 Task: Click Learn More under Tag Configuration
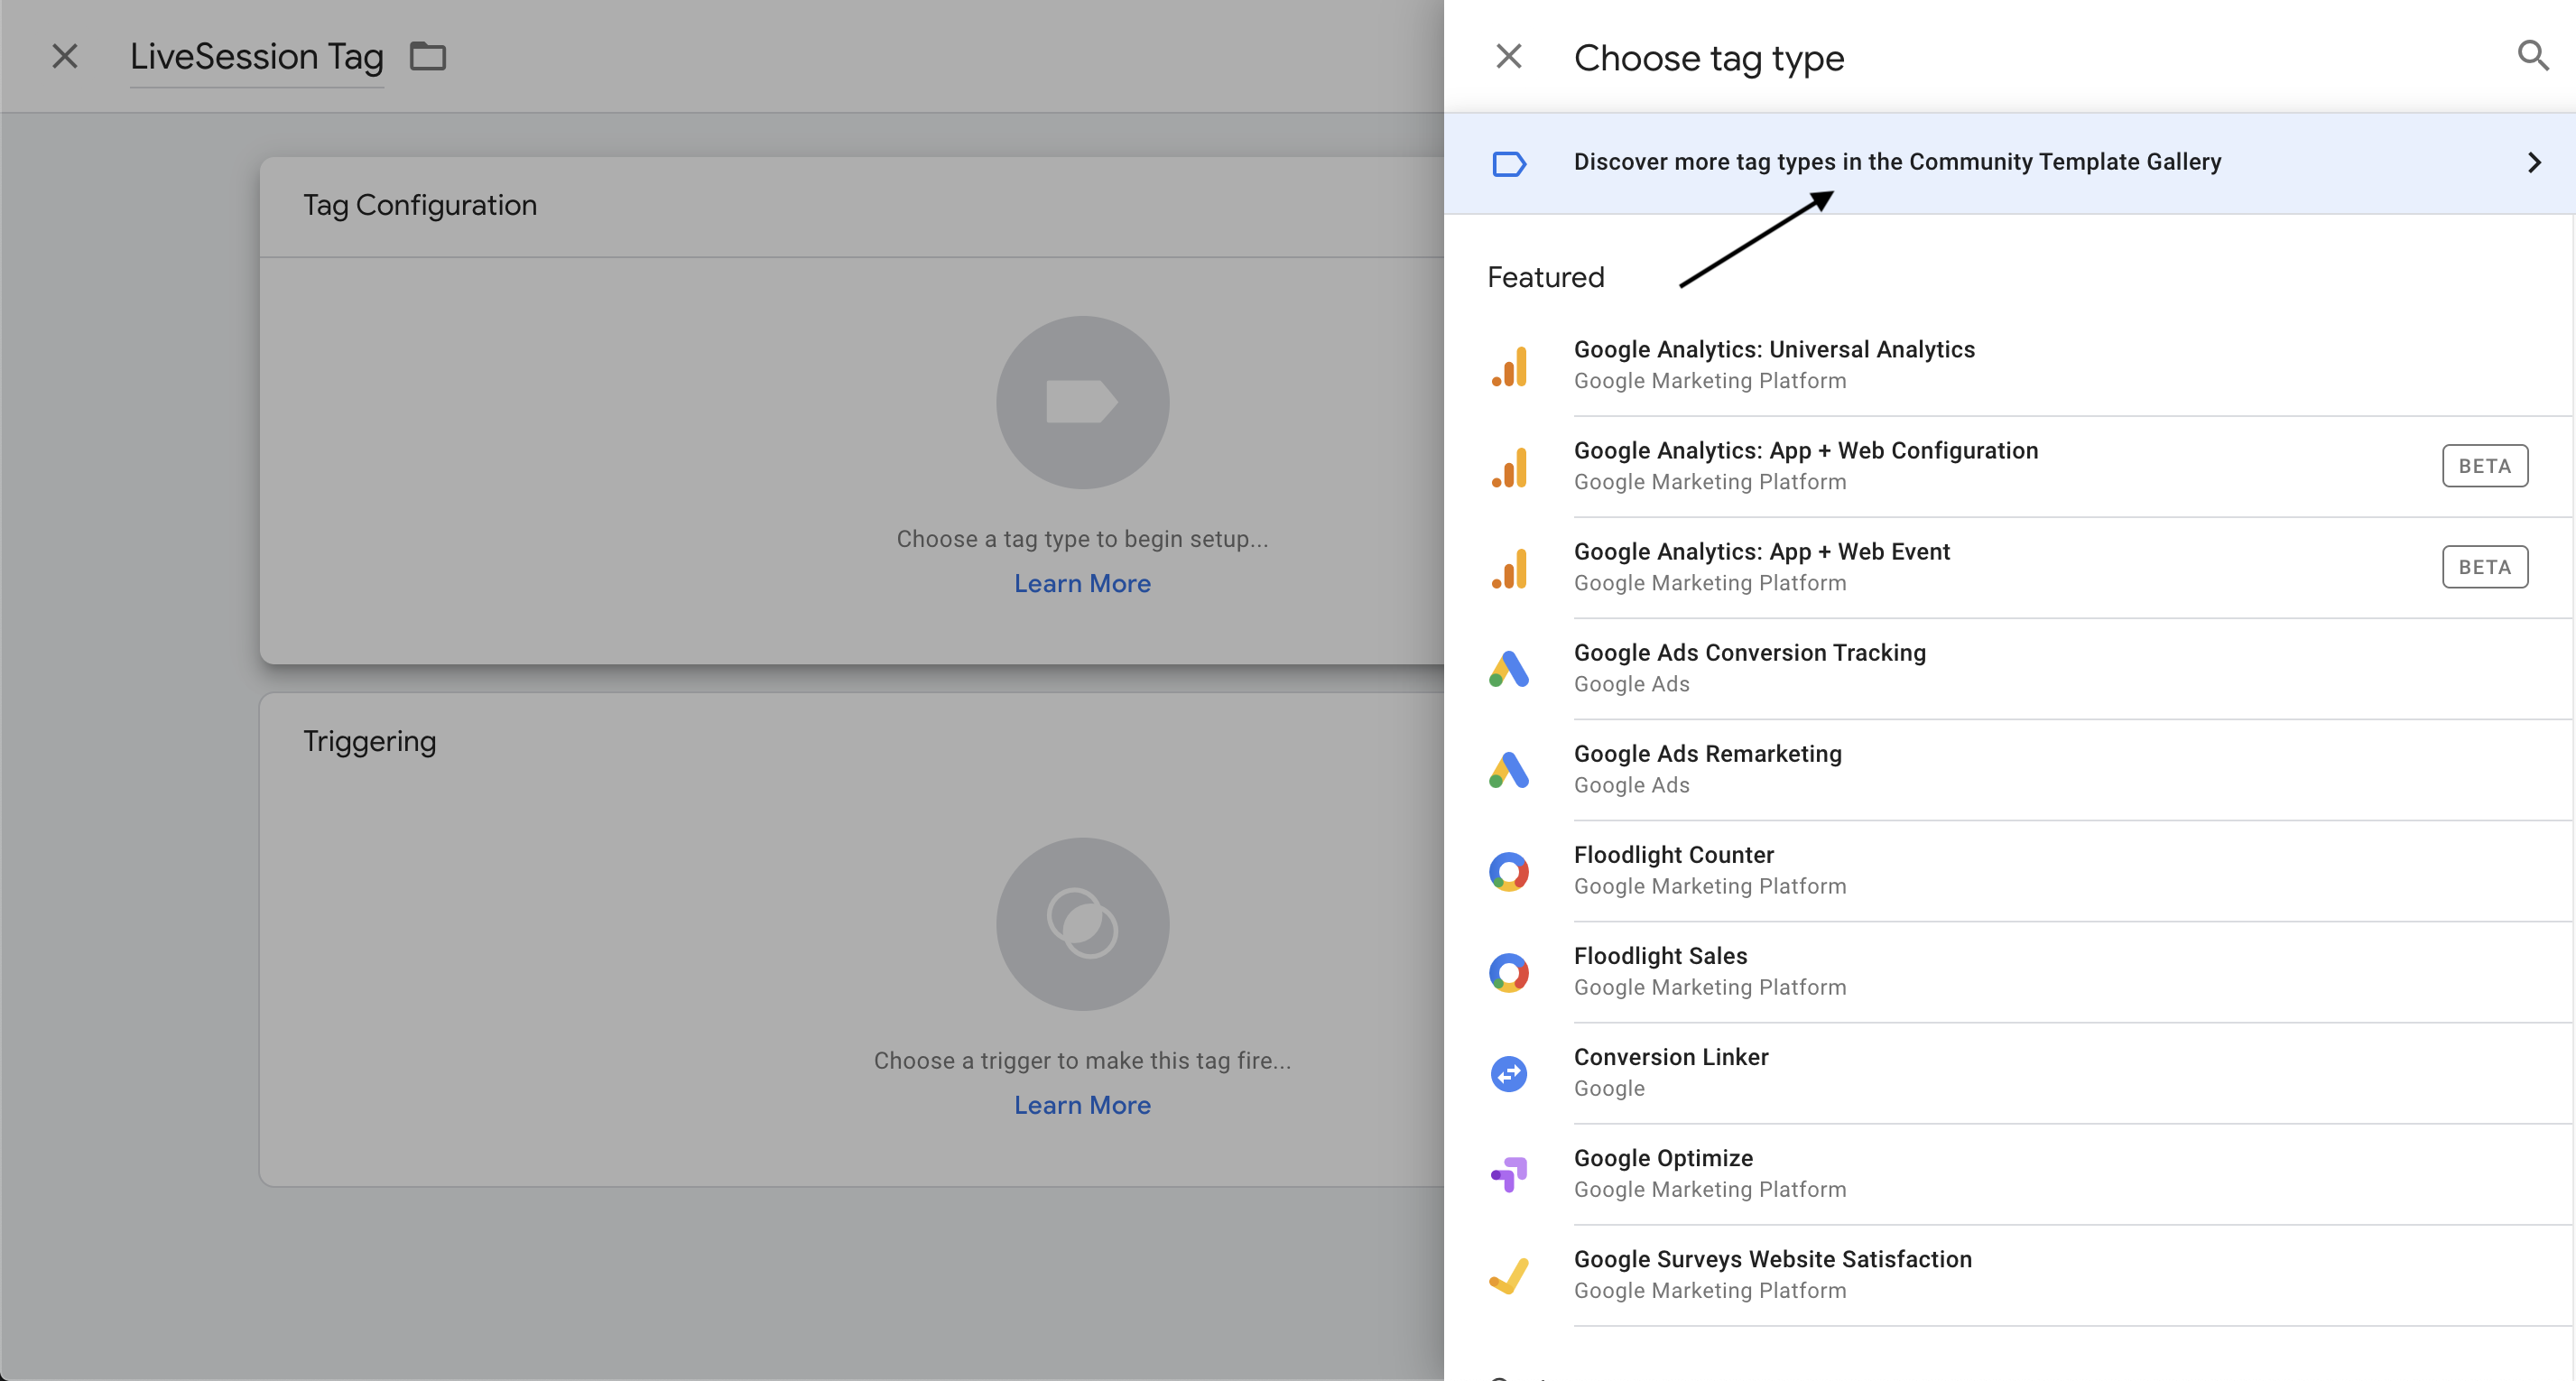(1082, 583)
